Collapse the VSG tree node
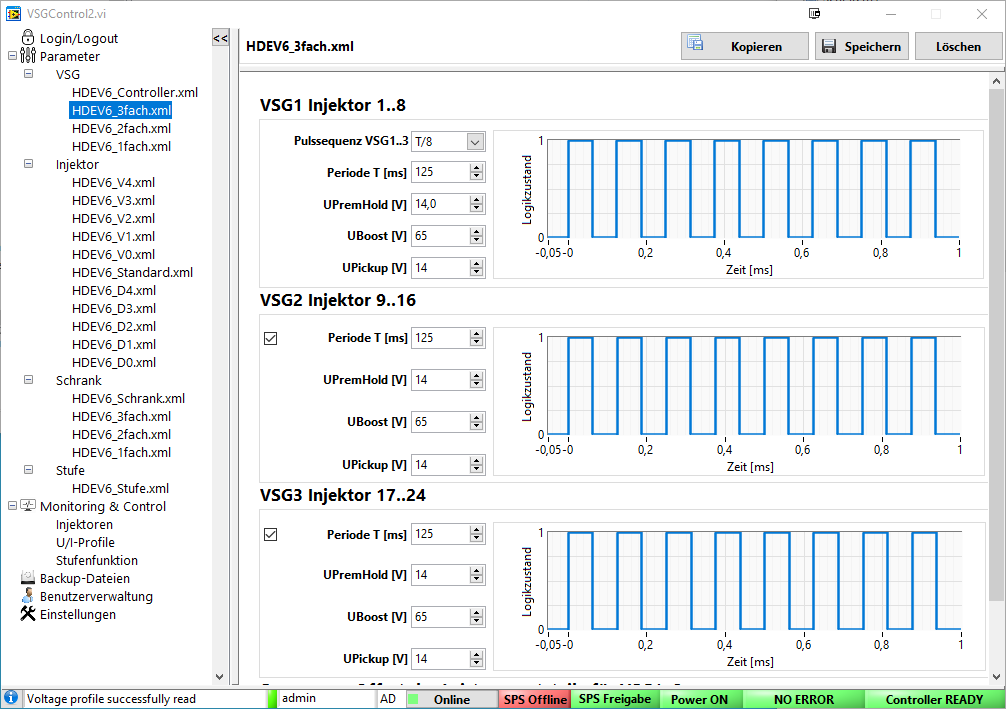Viewport: 1006px width, 709px height. coord(28,74)
